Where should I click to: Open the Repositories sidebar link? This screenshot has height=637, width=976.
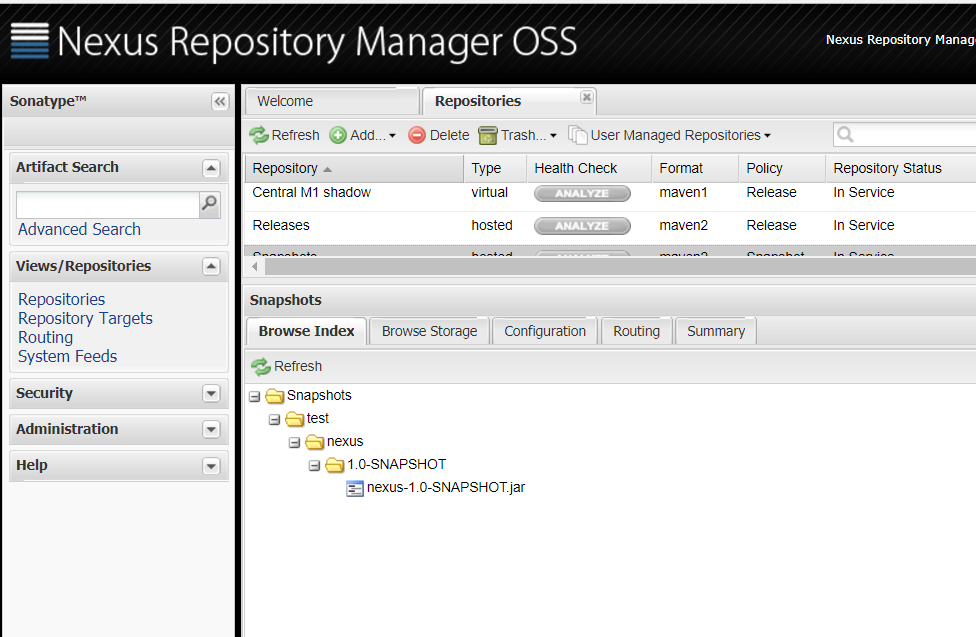62,300
